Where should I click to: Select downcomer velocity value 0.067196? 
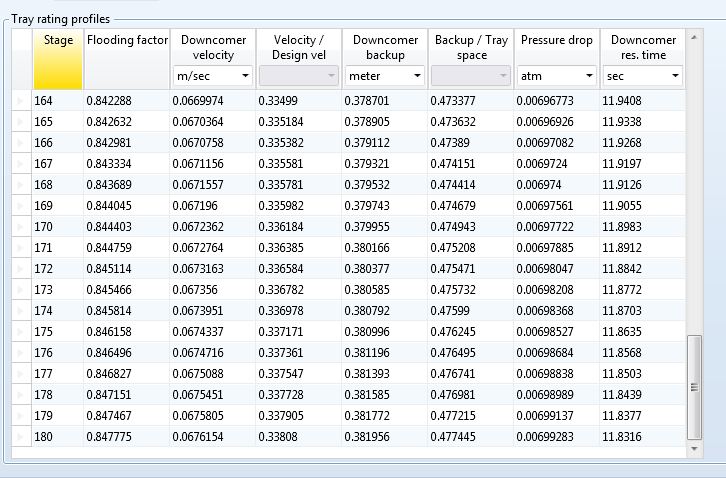213,206
